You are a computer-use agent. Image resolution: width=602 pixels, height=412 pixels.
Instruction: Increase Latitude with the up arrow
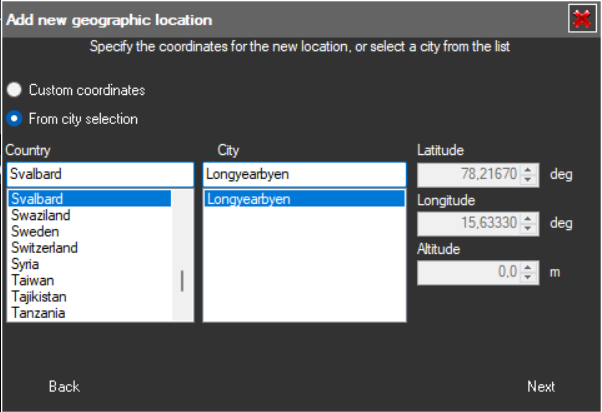(528, 170)
